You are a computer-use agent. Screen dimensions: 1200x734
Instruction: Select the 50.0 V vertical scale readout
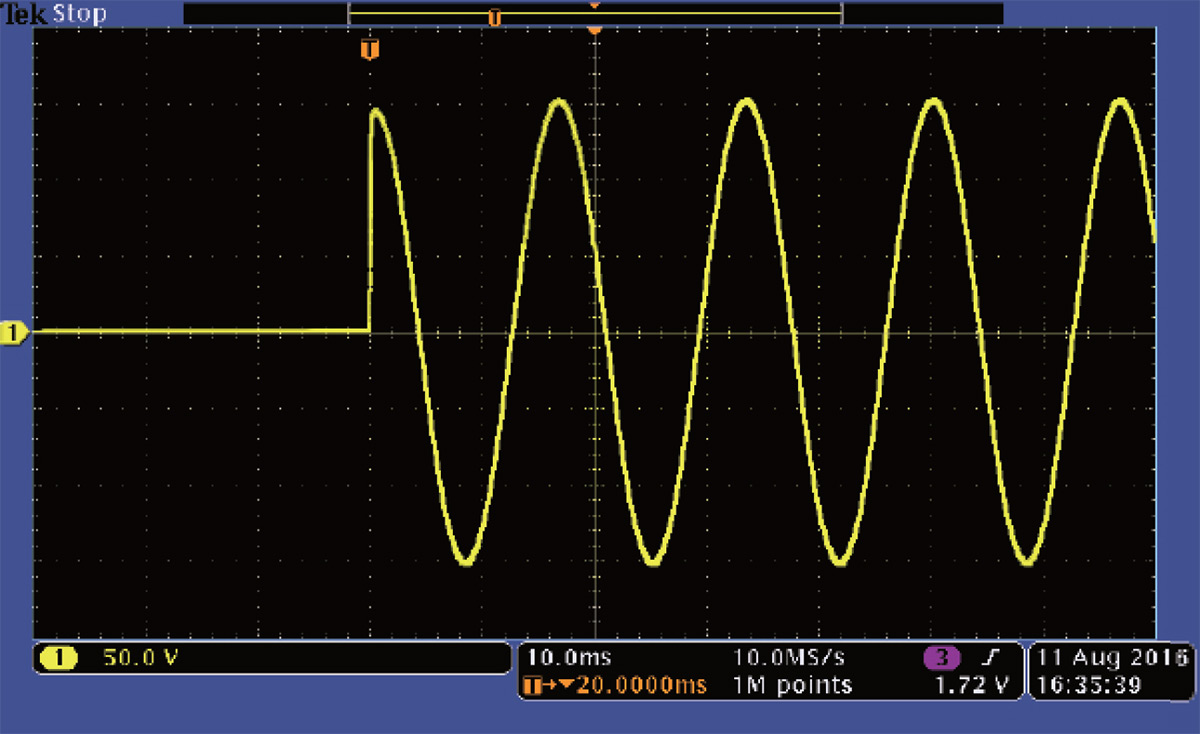[x=140, y=658]
